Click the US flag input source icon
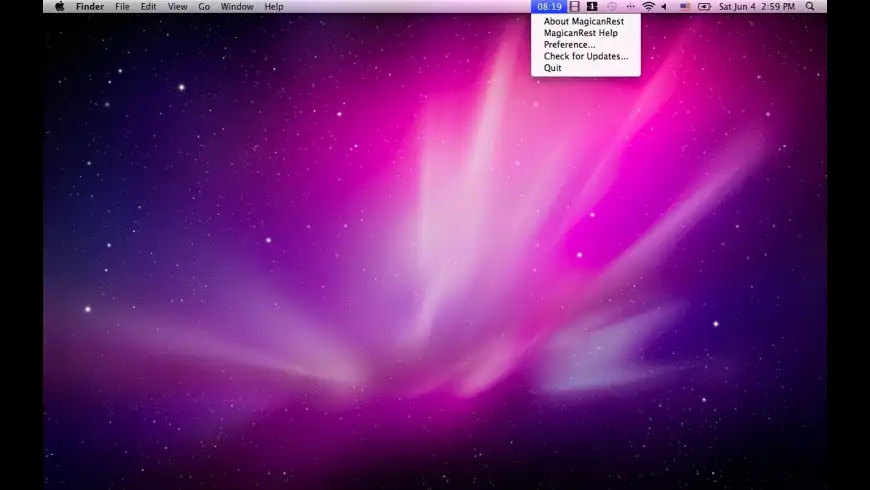Viewport: 870px width, 490px height. click(685, 6)
